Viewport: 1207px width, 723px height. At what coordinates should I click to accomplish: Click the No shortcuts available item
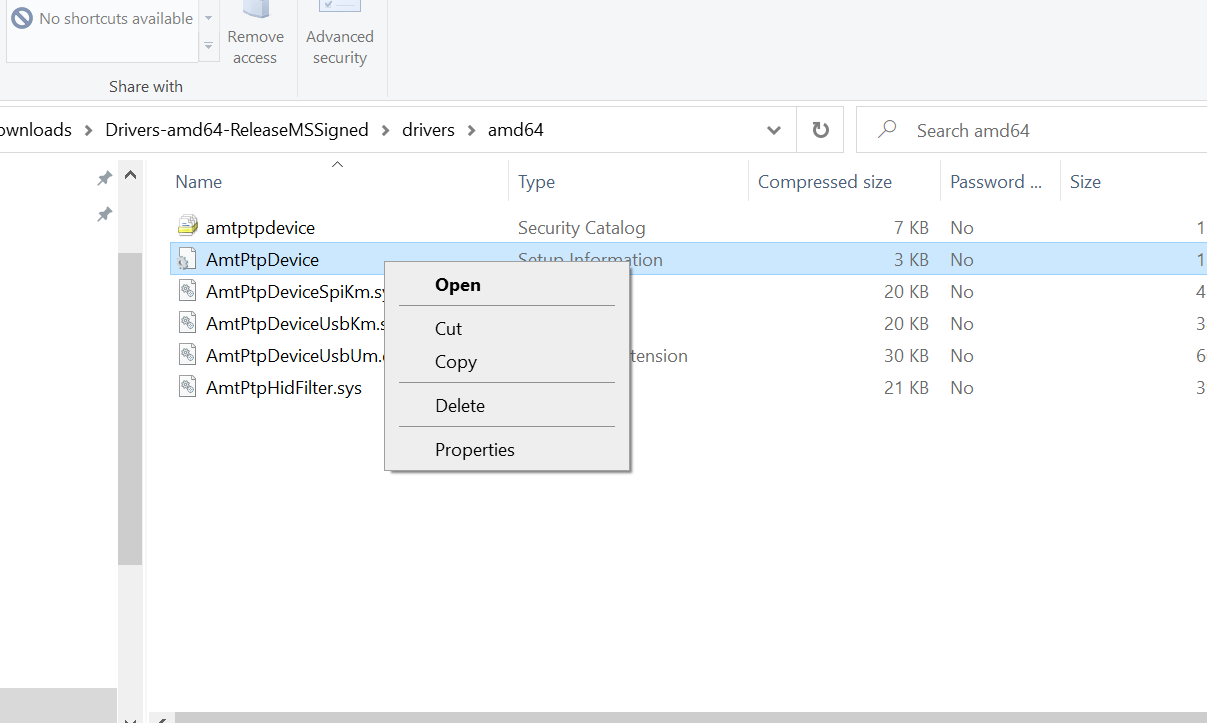click(x=102, y=18)
